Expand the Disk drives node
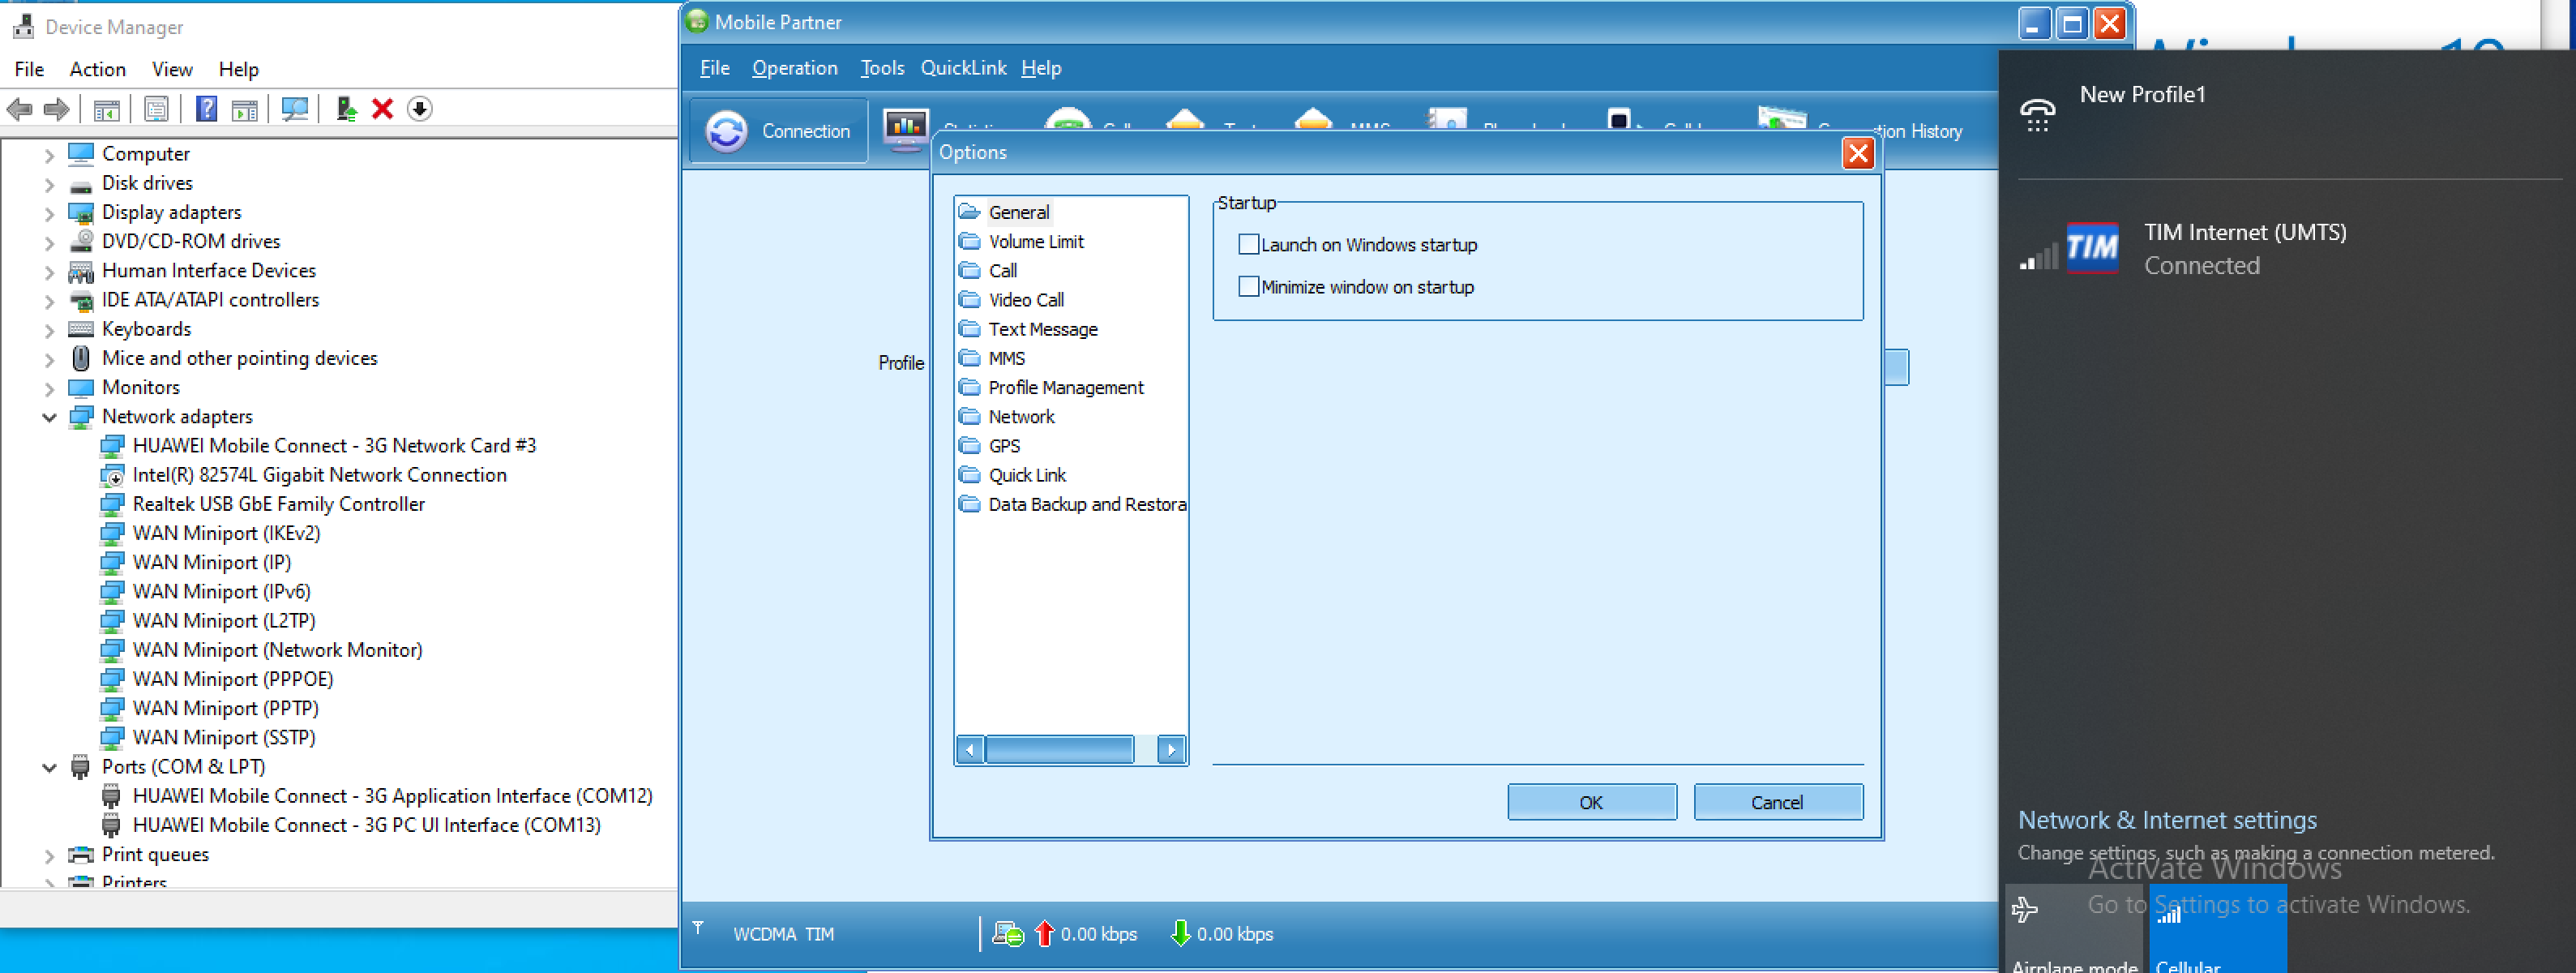2576x973 pixels. coord(49,184)
